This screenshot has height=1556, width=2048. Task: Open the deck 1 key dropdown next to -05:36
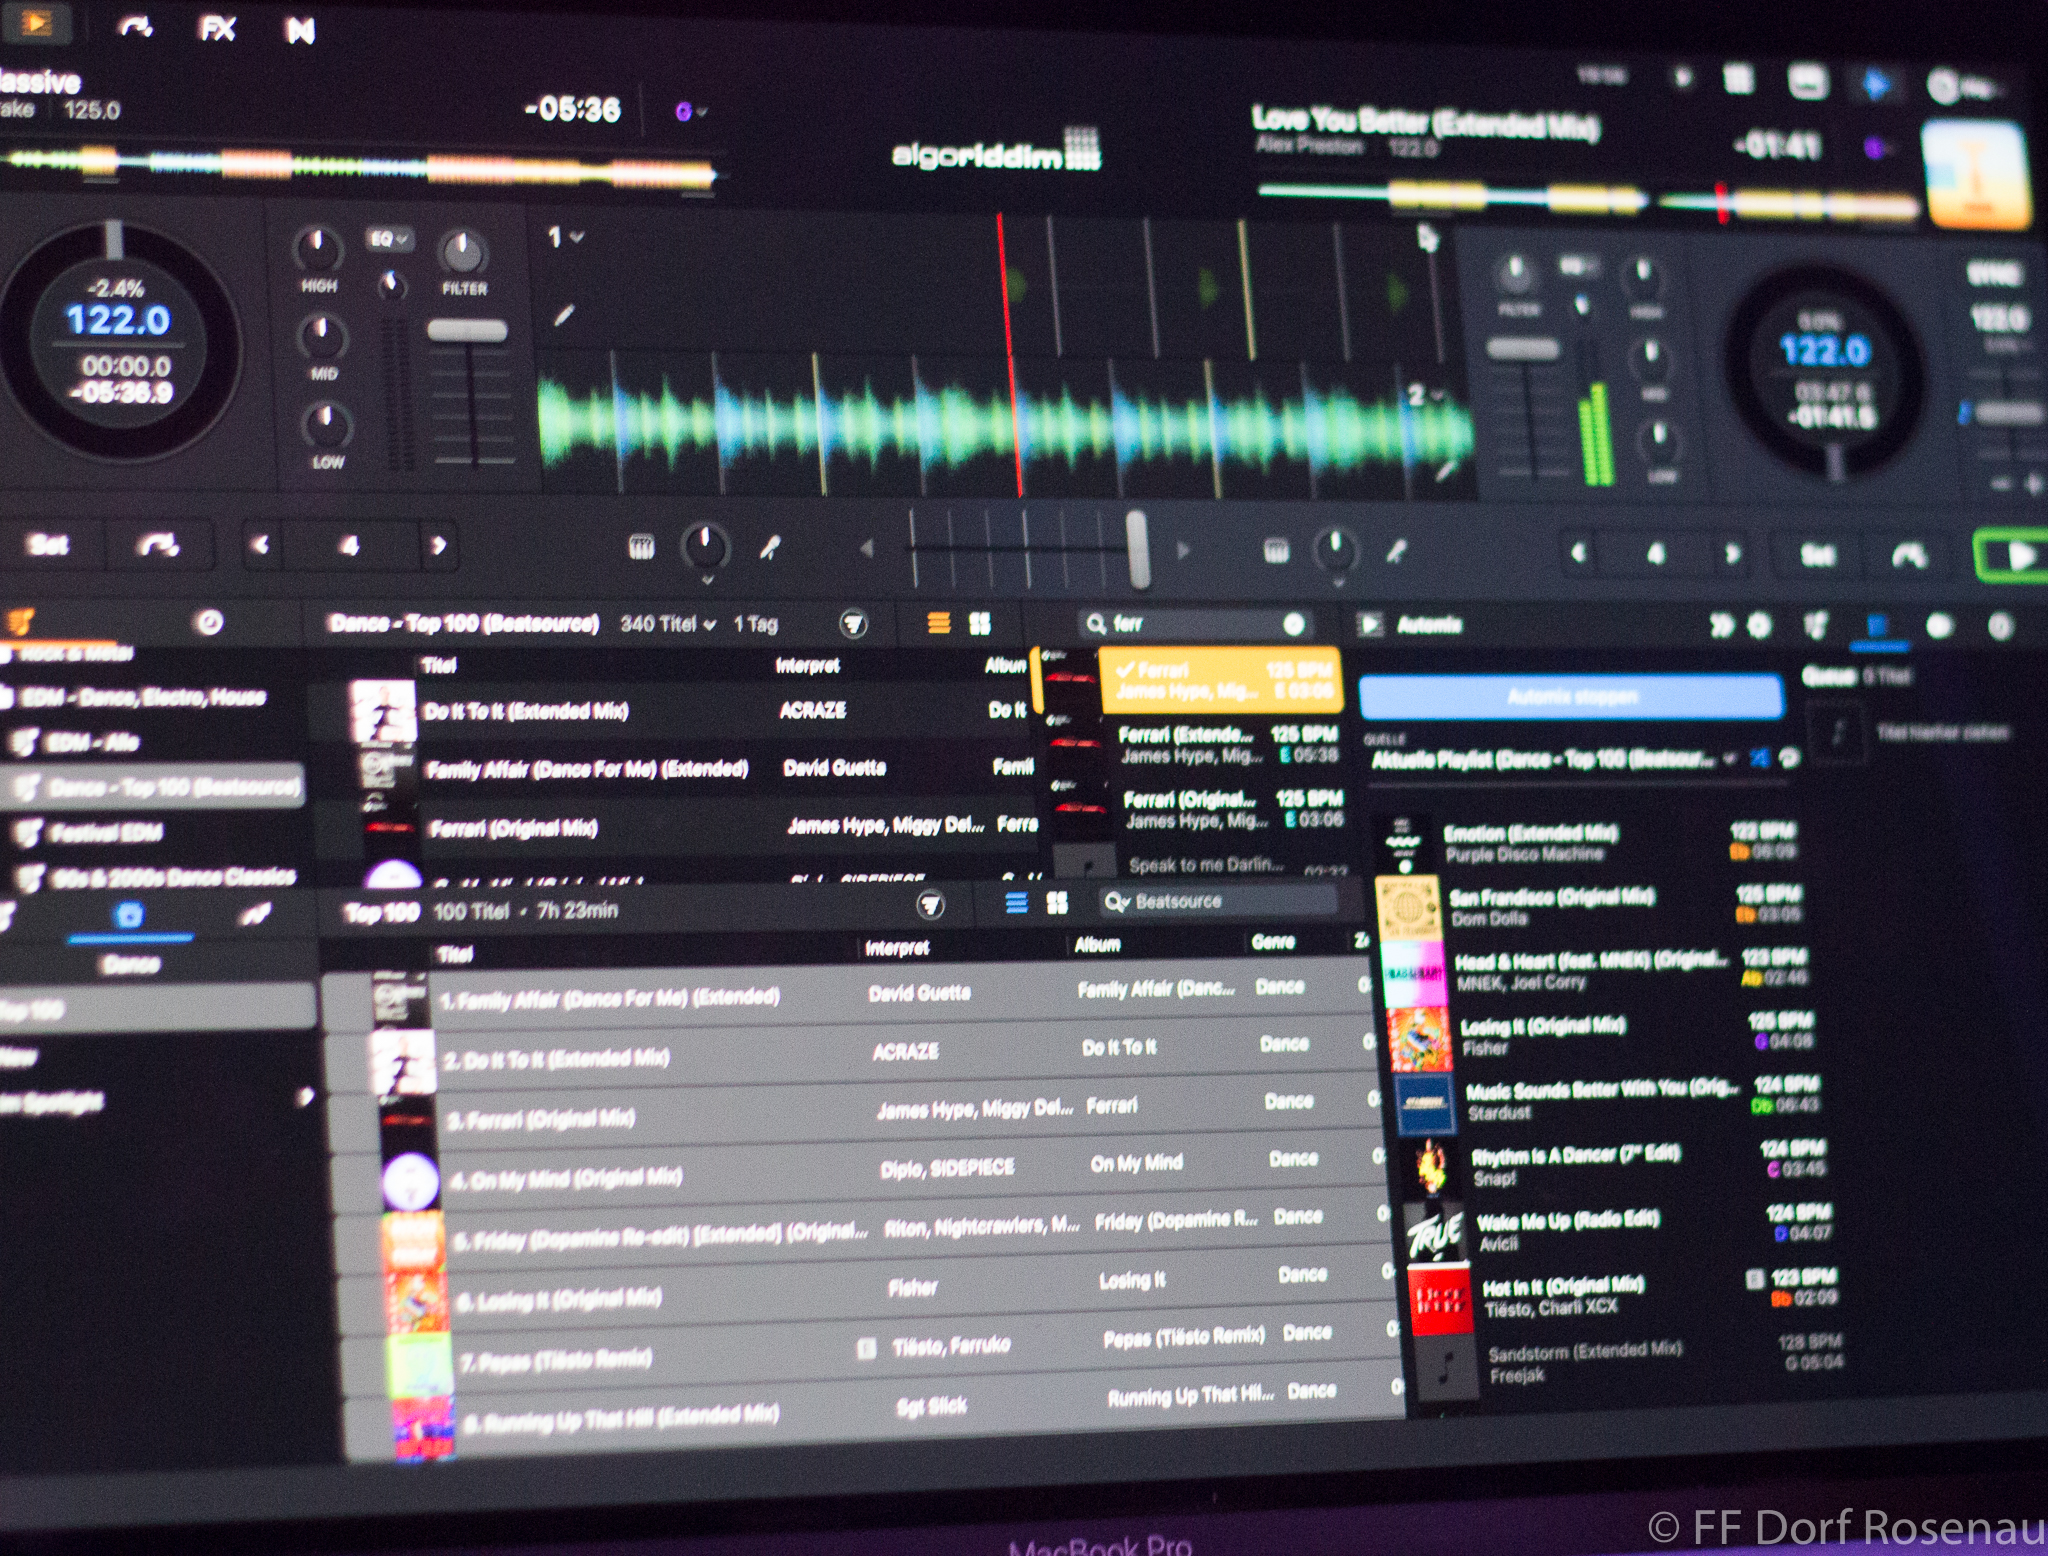[690, 112]
